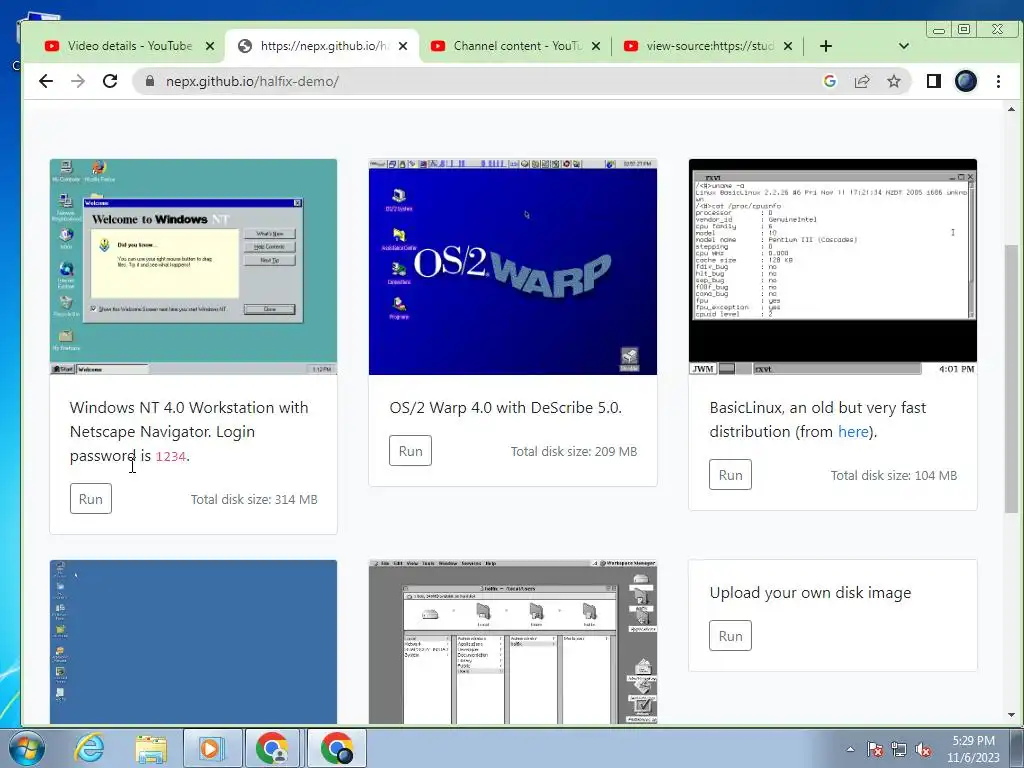
Task: Open Windows Explorer folder on taskbar
Action: tap(151, 748)
